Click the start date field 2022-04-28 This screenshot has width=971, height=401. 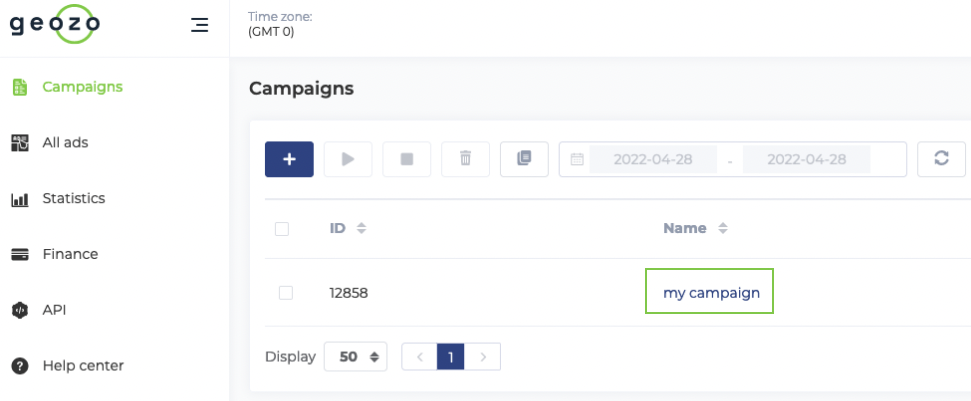[654, 159]
